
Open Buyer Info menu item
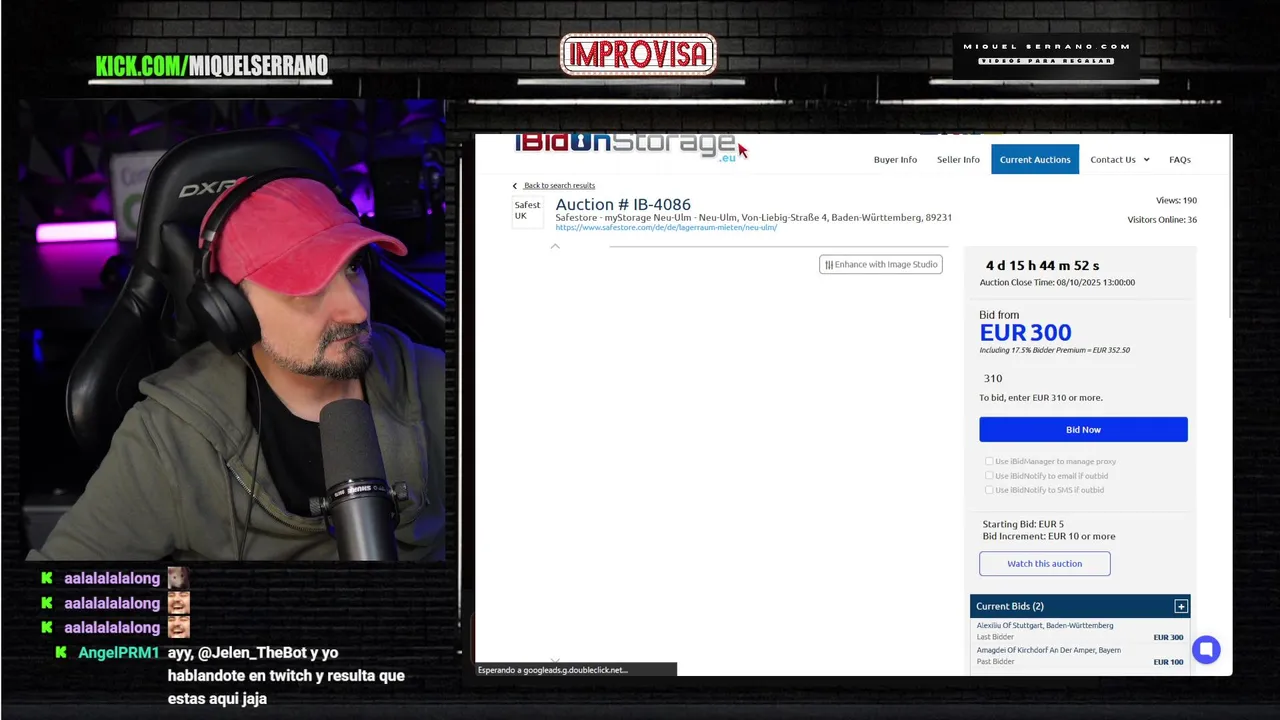click(895, 160)
